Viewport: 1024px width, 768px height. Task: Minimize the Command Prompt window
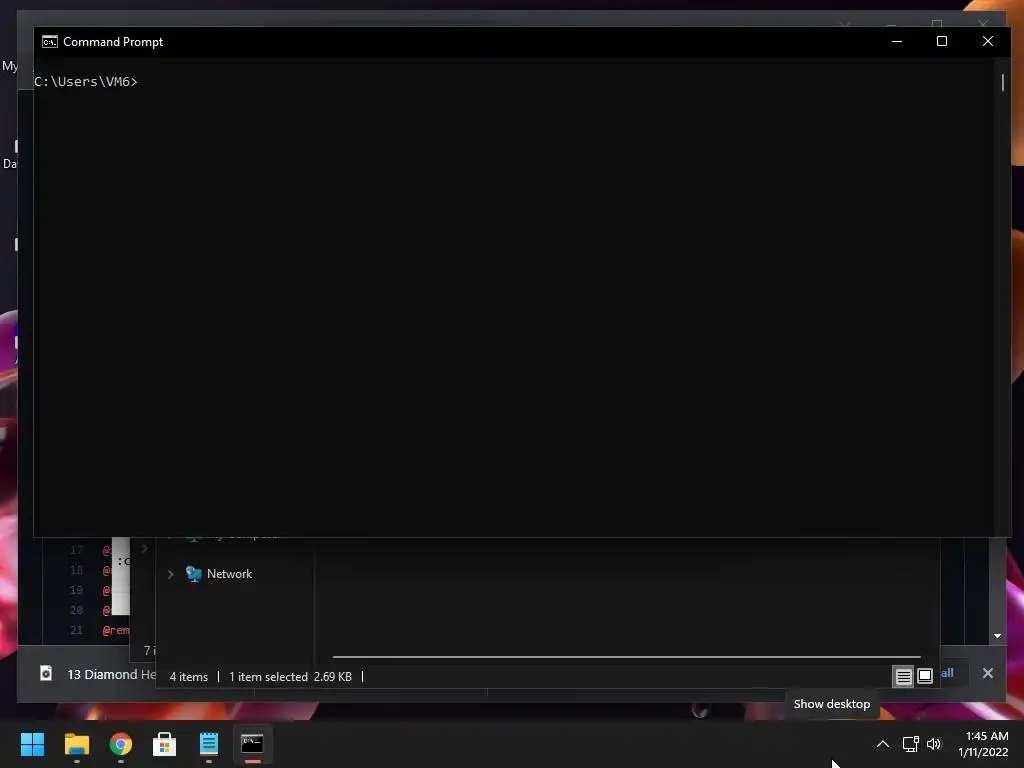tap(897, 41)
